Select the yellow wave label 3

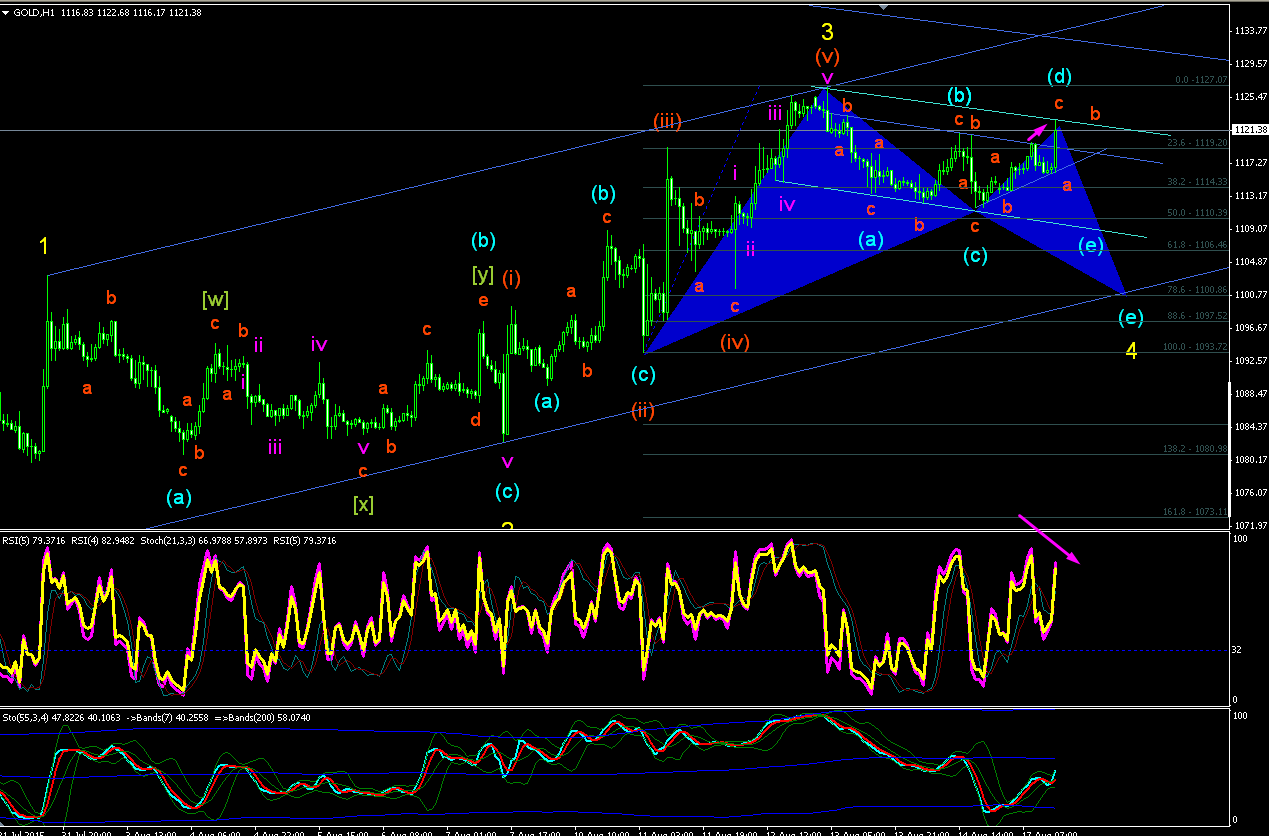pos(826,32)
